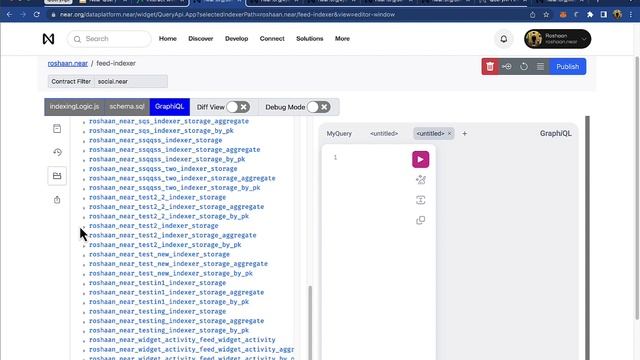This screenshot has height=360, width=640.
Task: Open browser extensions puzzle icon
Action: 590,15
